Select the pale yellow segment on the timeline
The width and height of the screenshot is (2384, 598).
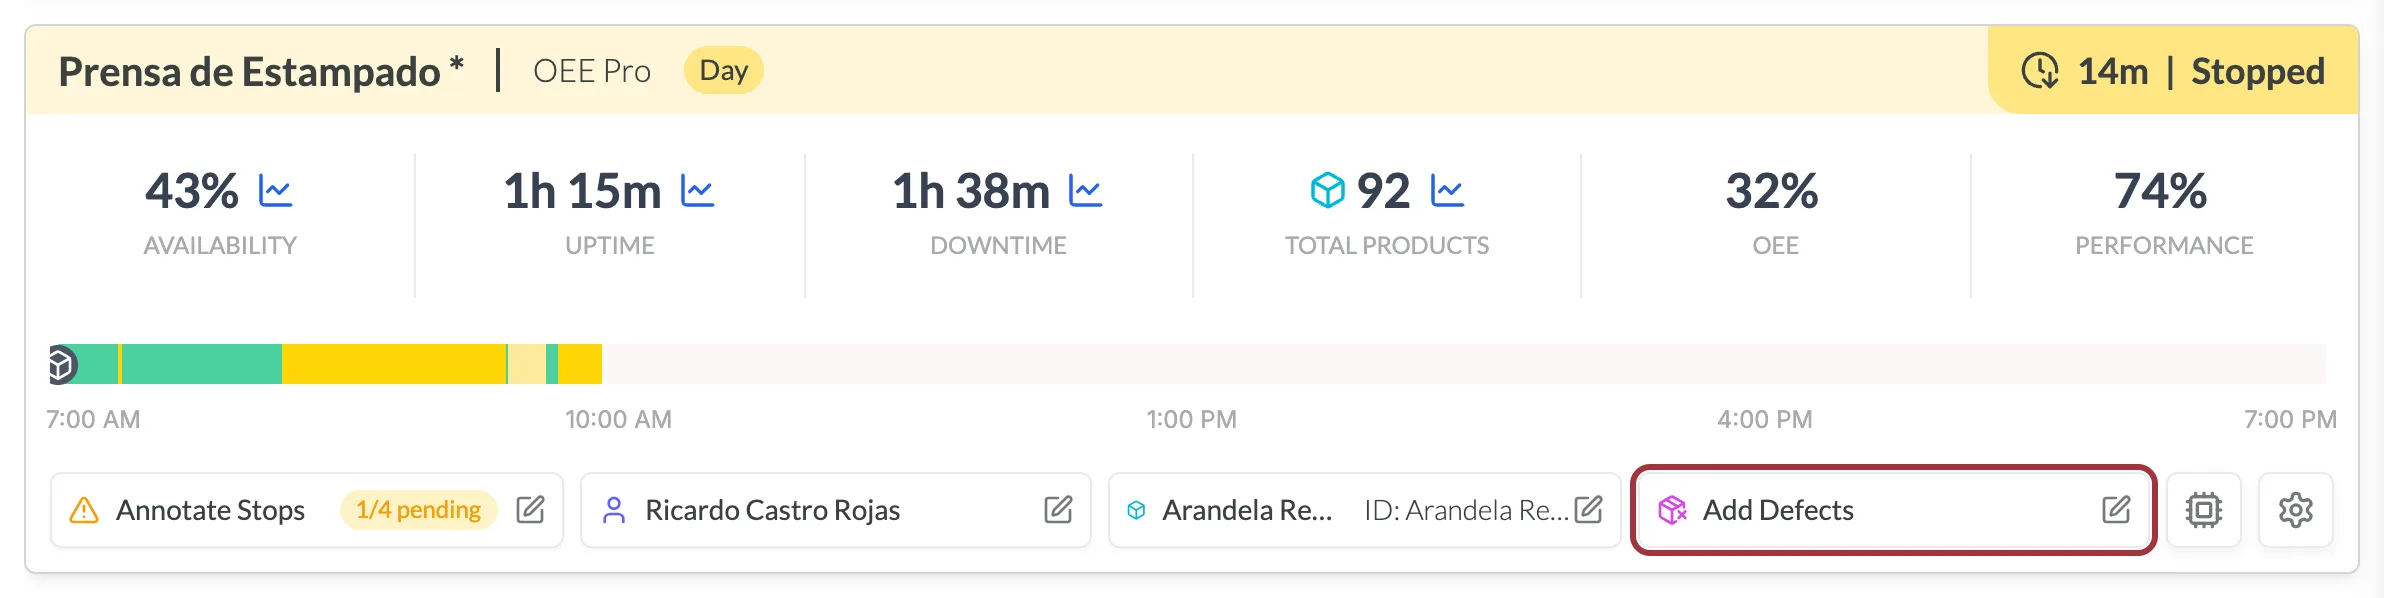528,364
